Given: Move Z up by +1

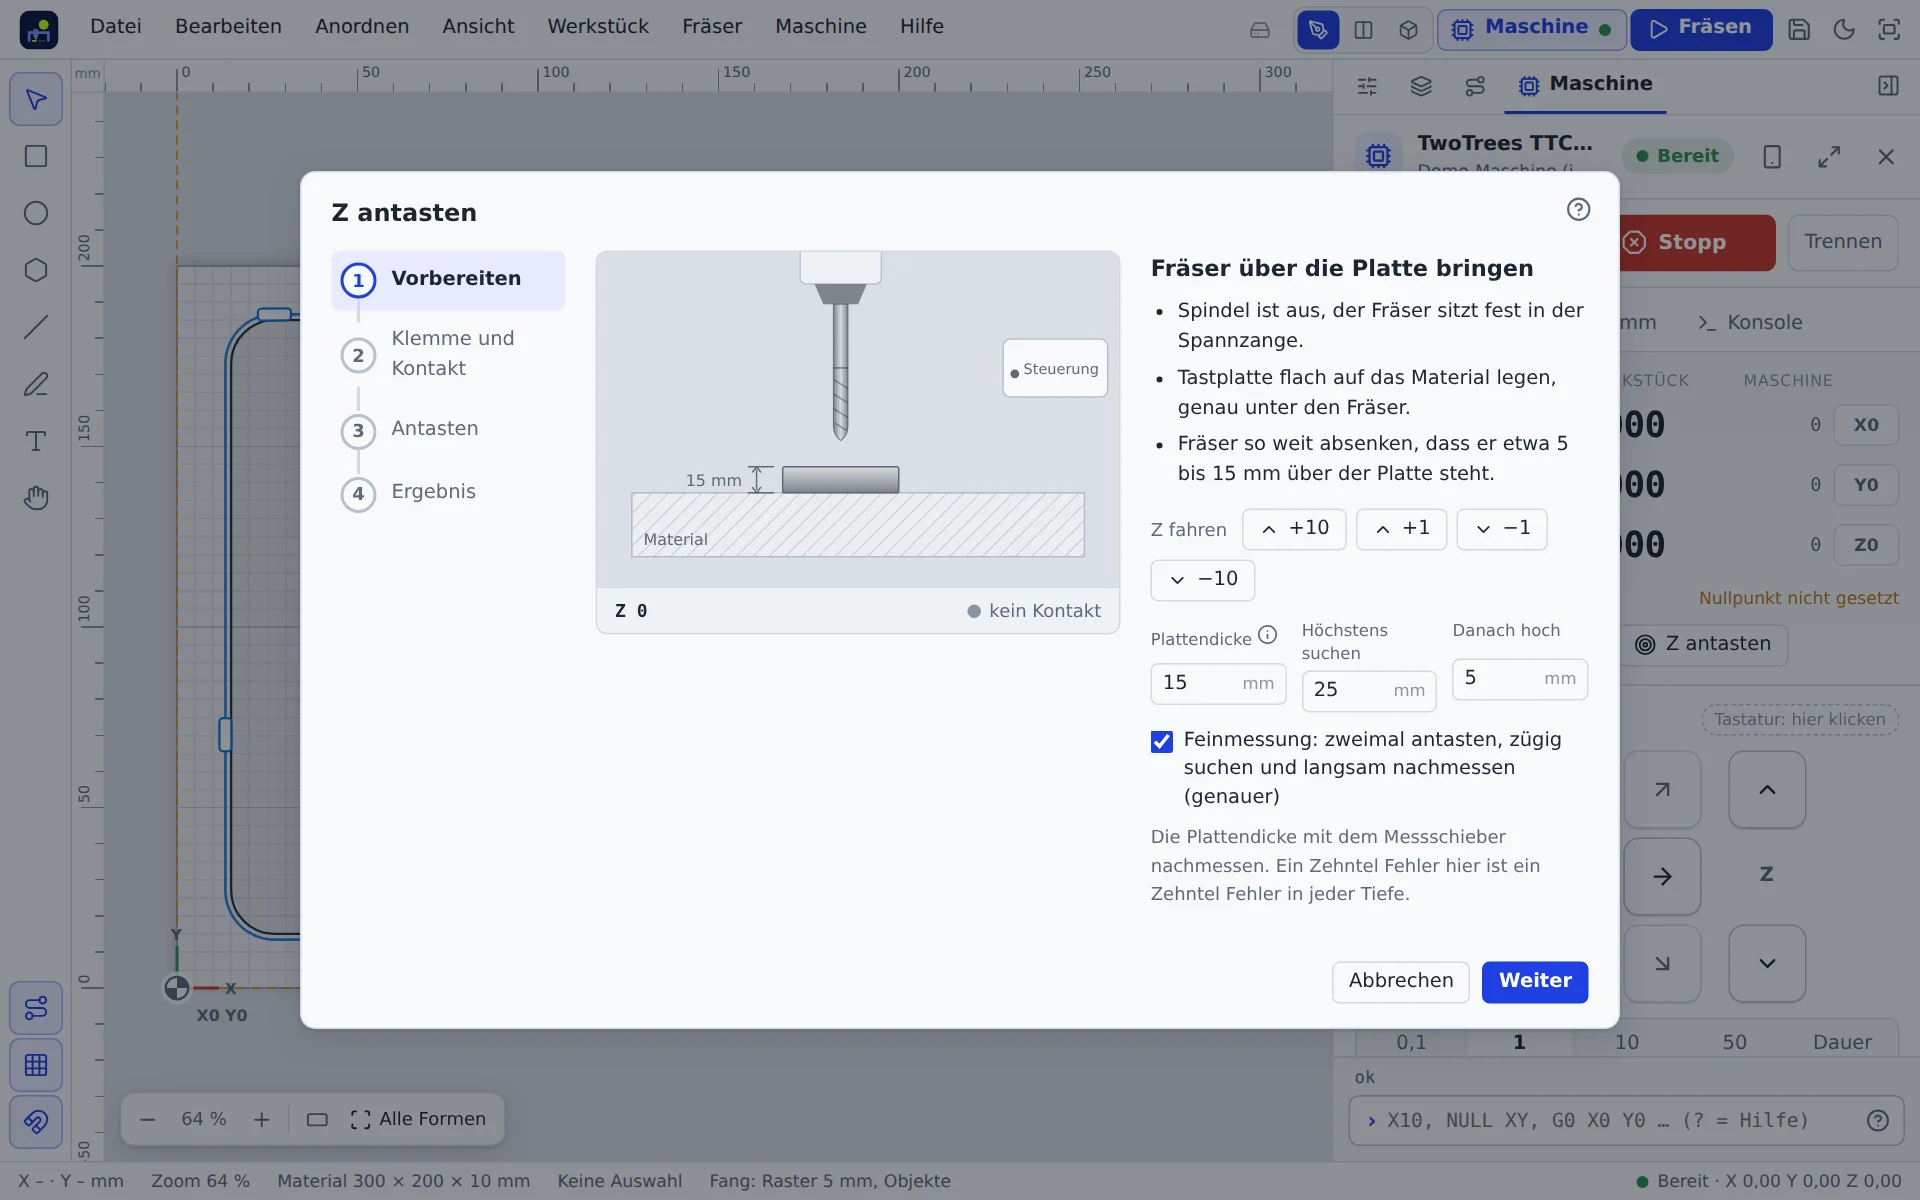Looking at the screenshot, I should tap(1401, 529).
